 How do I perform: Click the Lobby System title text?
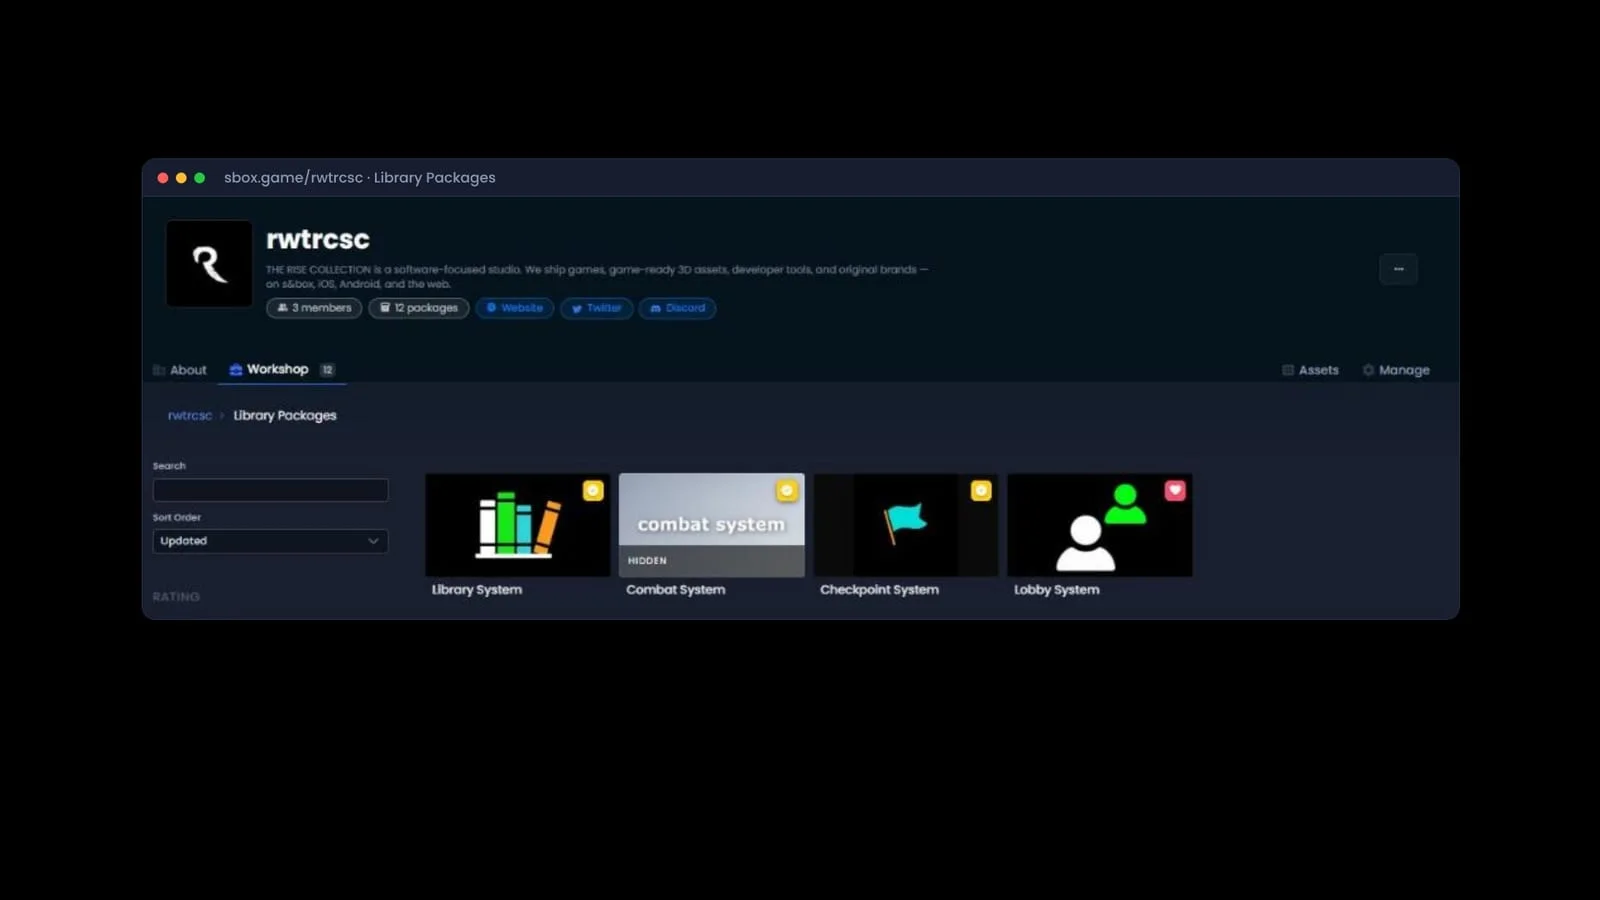pyautogui.click(x=1057, y=589)
